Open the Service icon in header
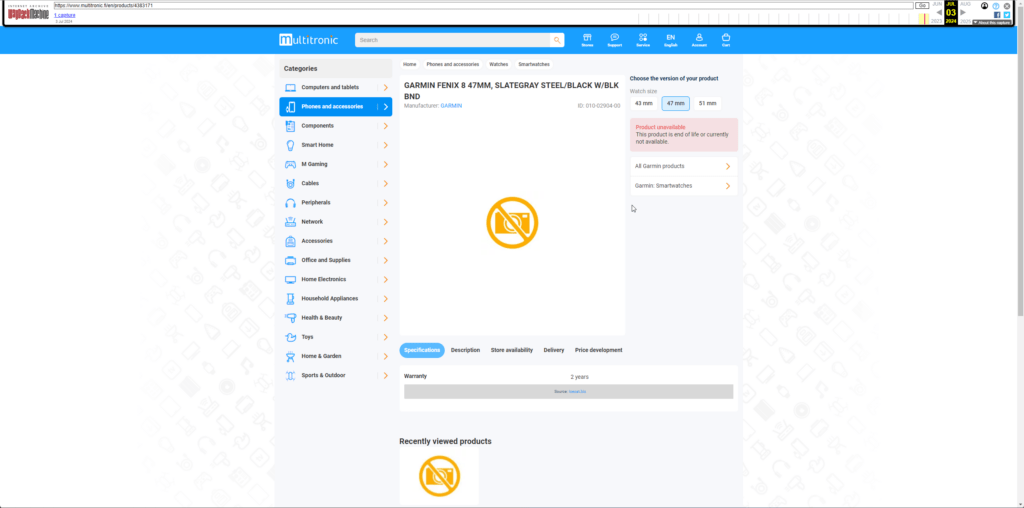 (642, 39)
